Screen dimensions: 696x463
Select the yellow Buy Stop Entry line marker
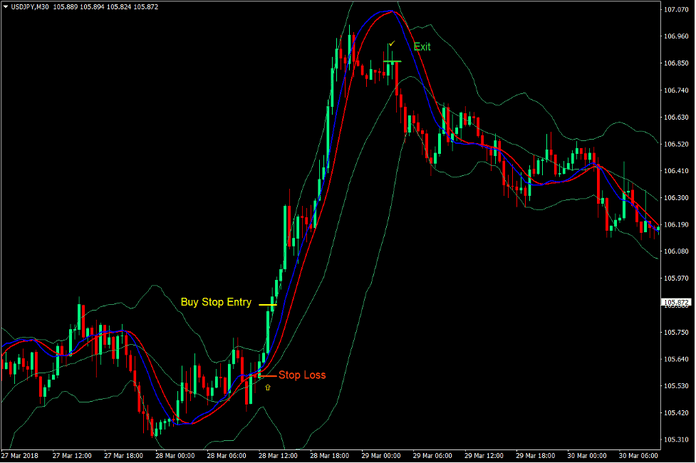[x=268, y=305]
